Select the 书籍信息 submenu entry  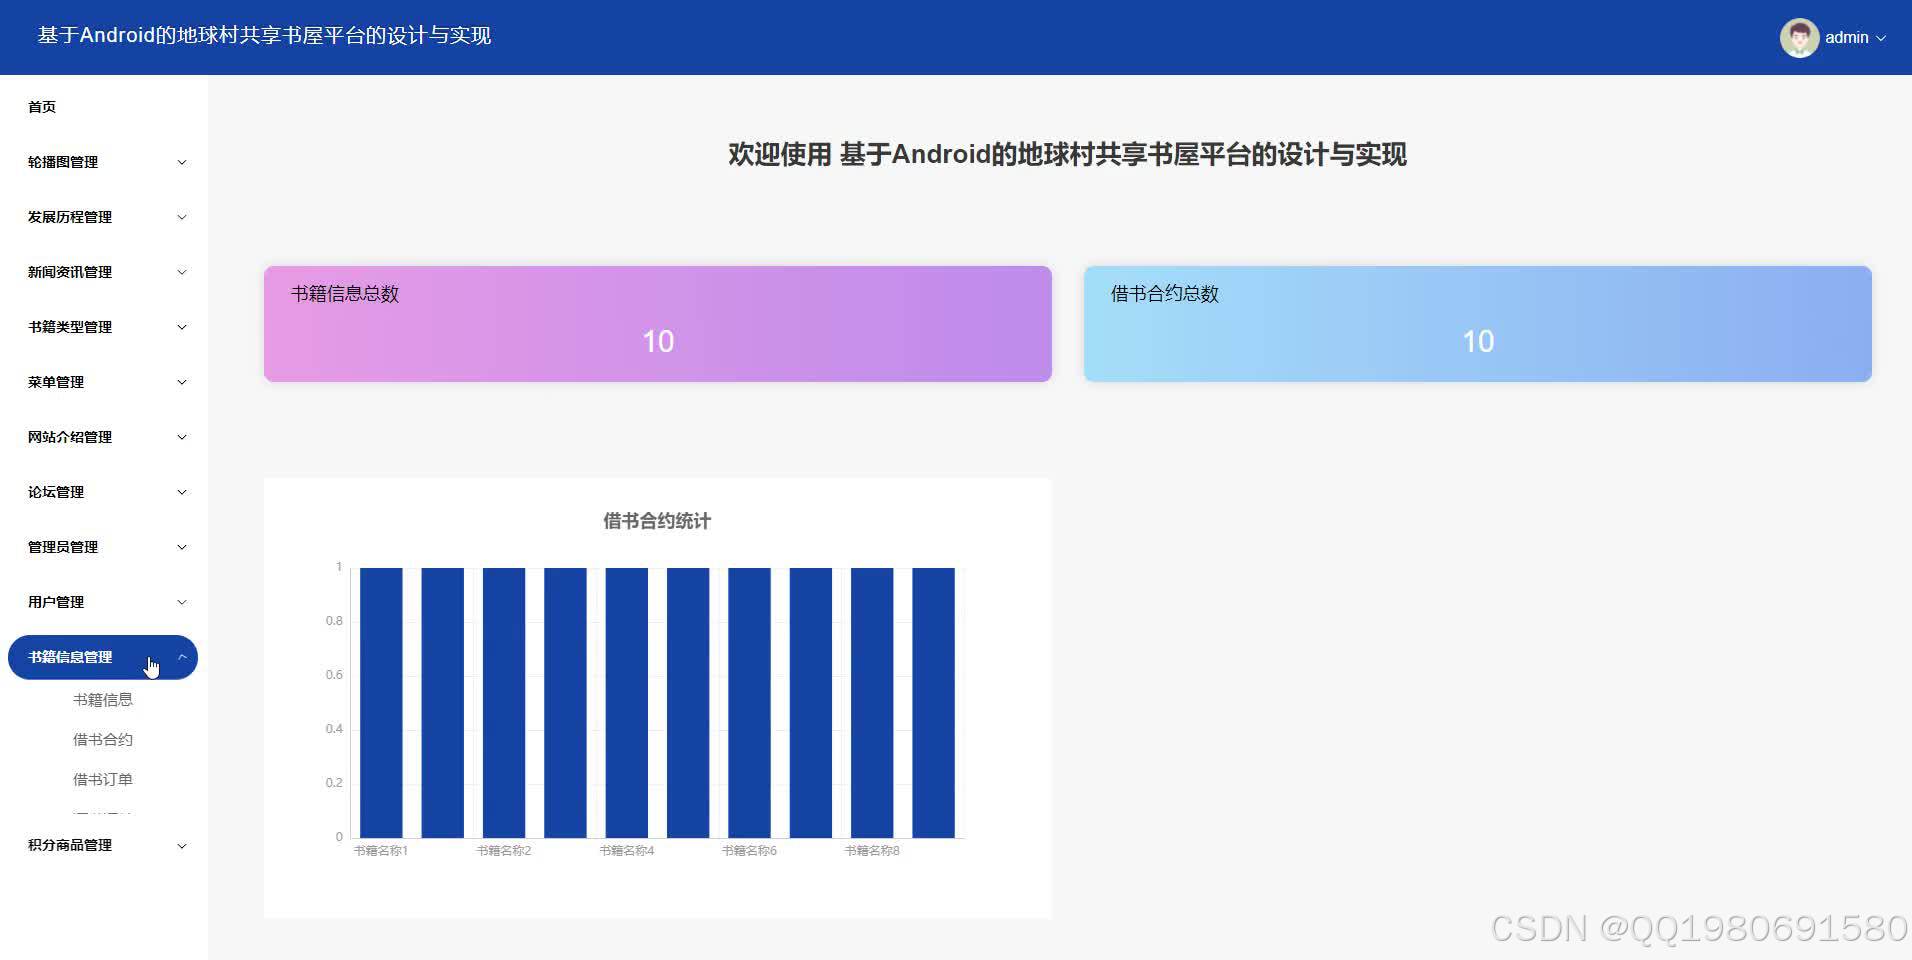coord(102,698)
